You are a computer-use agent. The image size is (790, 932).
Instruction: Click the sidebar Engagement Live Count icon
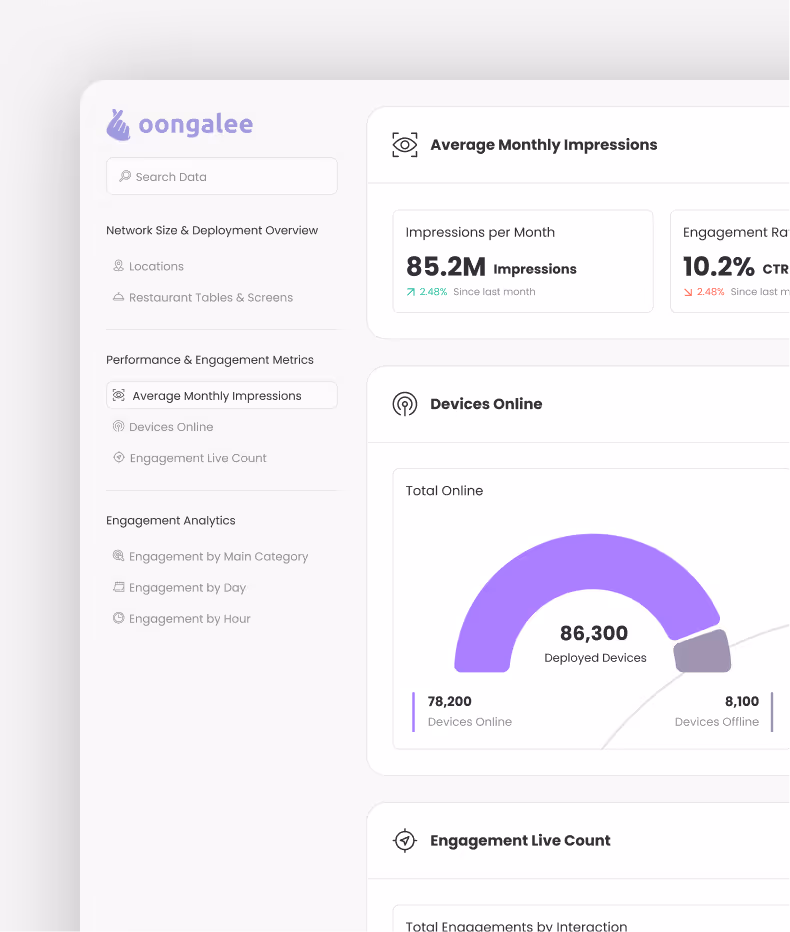pos(119,457)
